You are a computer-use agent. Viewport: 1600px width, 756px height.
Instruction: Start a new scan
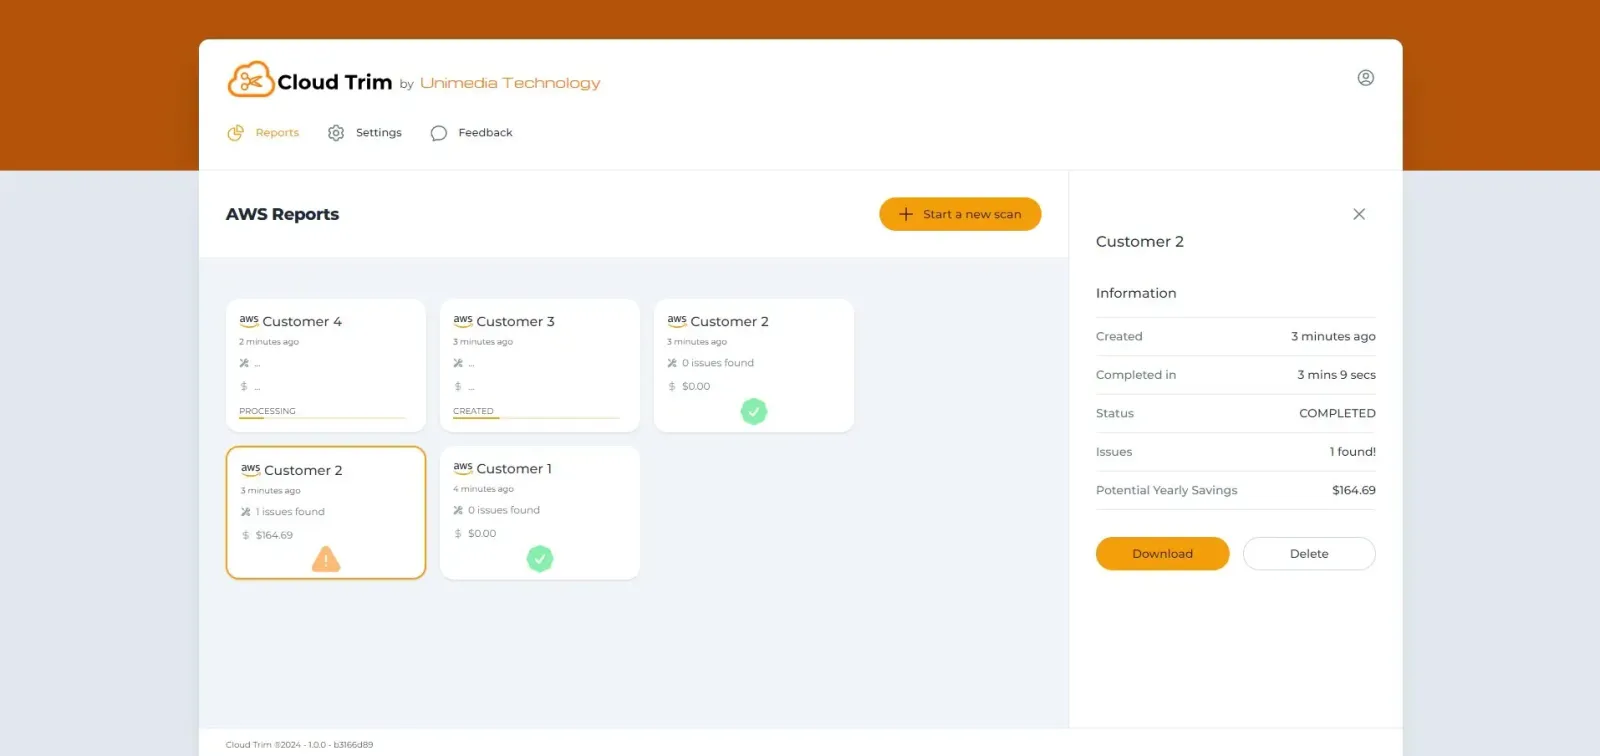[960, 214]
